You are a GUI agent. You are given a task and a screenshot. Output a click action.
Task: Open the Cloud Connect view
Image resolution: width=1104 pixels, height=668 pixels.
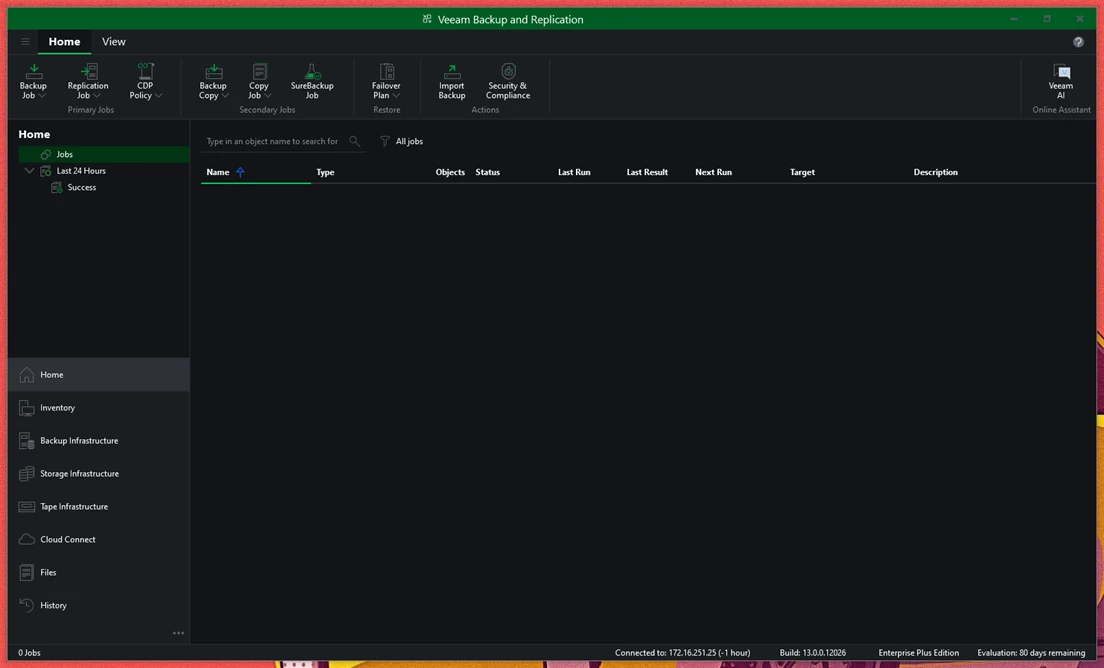pyautogui.click(x=99, y=539)
